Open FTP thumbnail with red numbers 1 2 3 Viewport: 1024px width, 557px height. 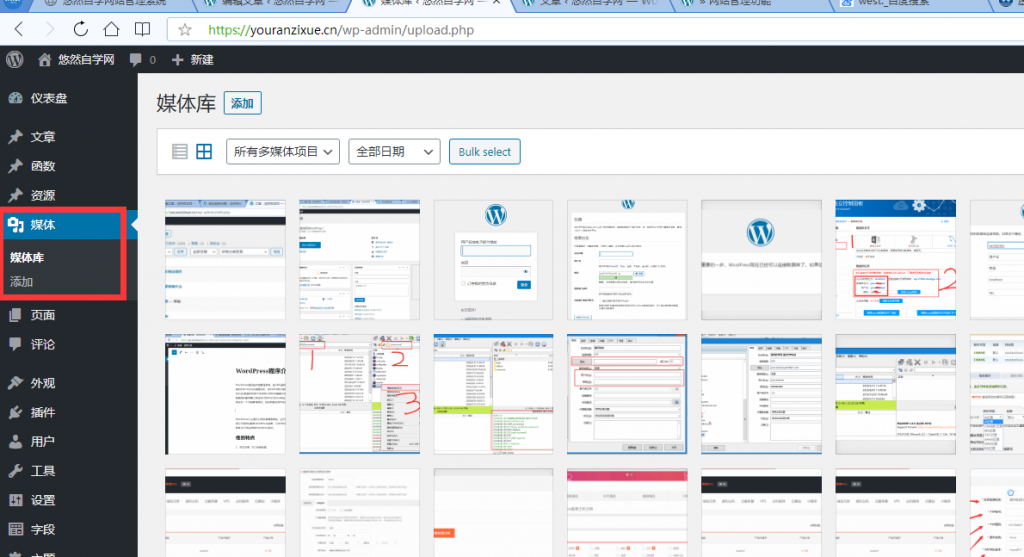[x=359, y=394]
